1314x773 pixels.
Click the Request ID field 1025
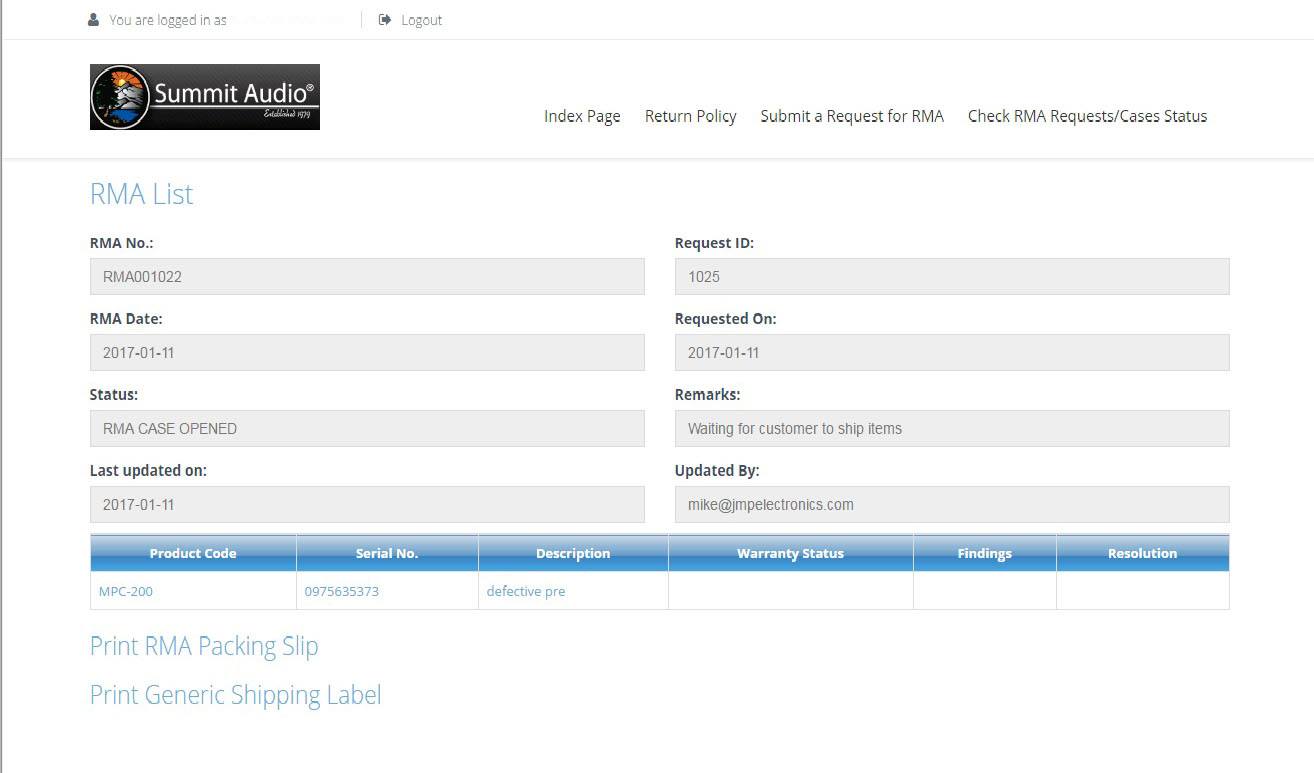[x=952, y=277]
